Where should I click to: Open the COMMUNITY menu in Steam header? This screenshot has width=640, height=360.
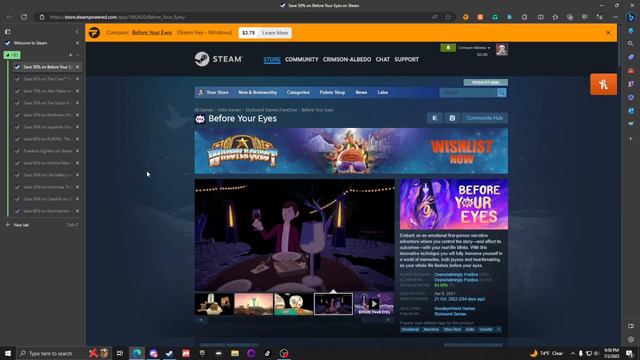coord(302,60)
